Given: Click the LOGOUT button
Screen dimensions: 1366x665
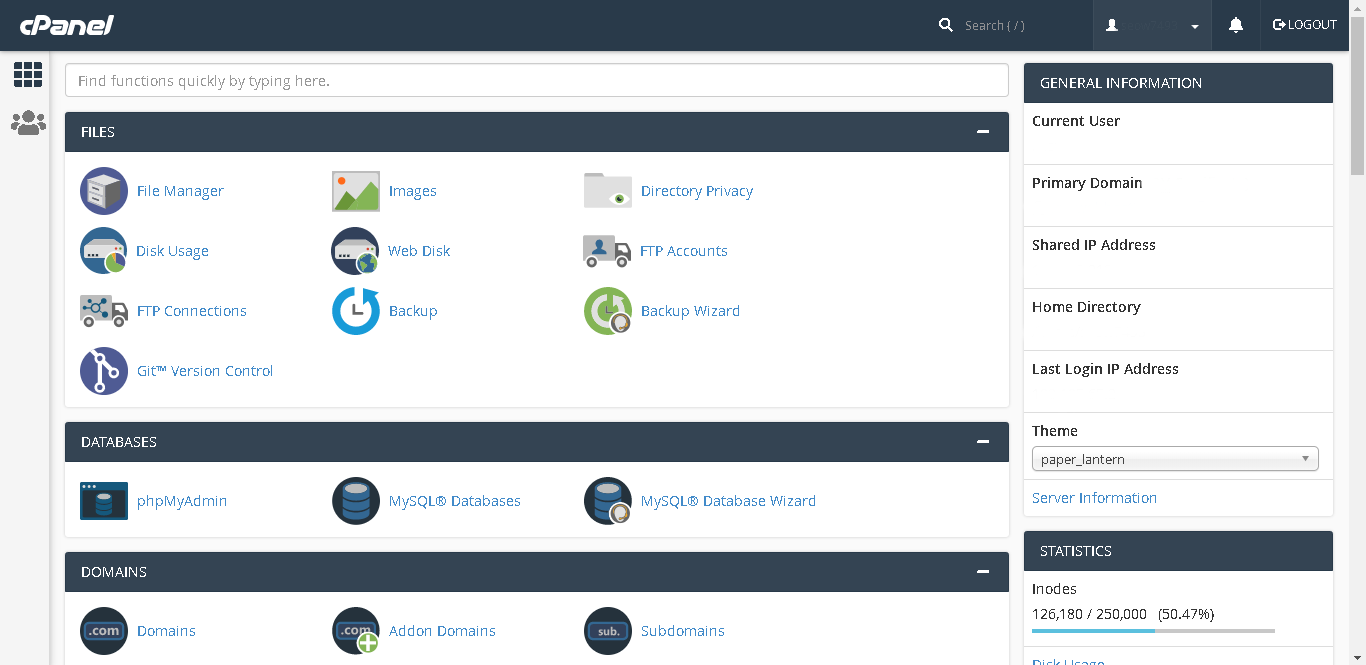Looking at the screenshot, I should (x=1305, y=25).
